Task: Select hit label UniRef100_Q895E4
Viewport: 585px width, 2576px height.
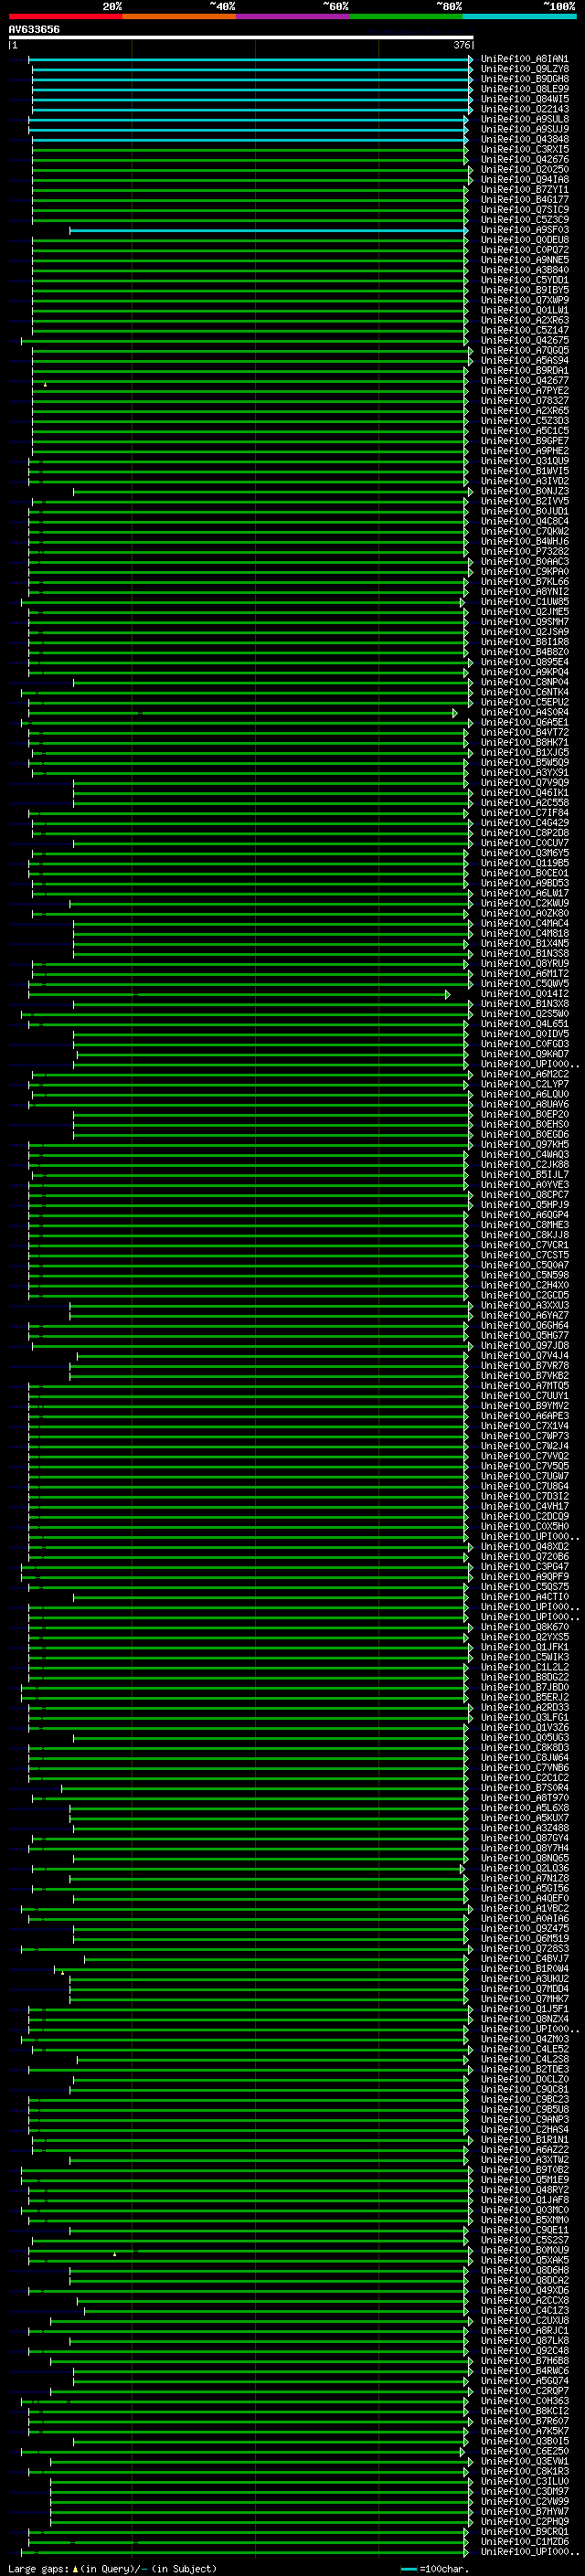Action: (x=525, y=662)
